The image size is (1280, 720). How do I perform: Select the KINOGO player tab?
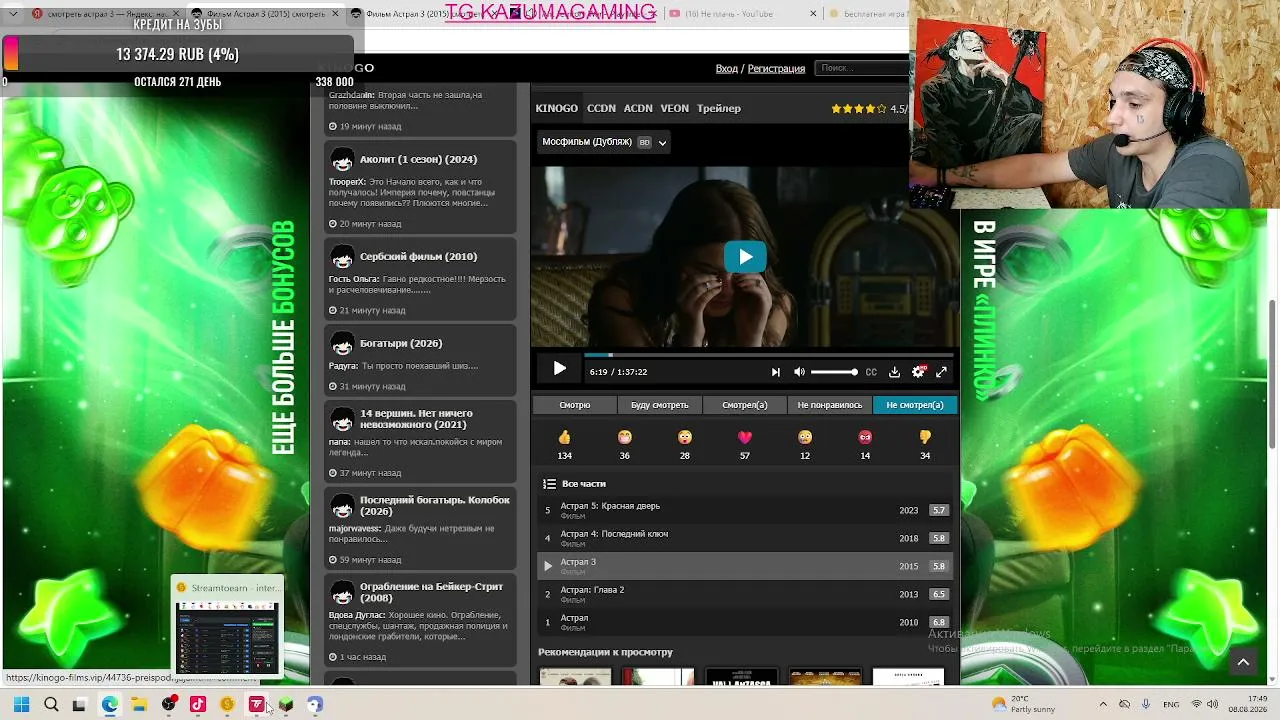point(557,108)
